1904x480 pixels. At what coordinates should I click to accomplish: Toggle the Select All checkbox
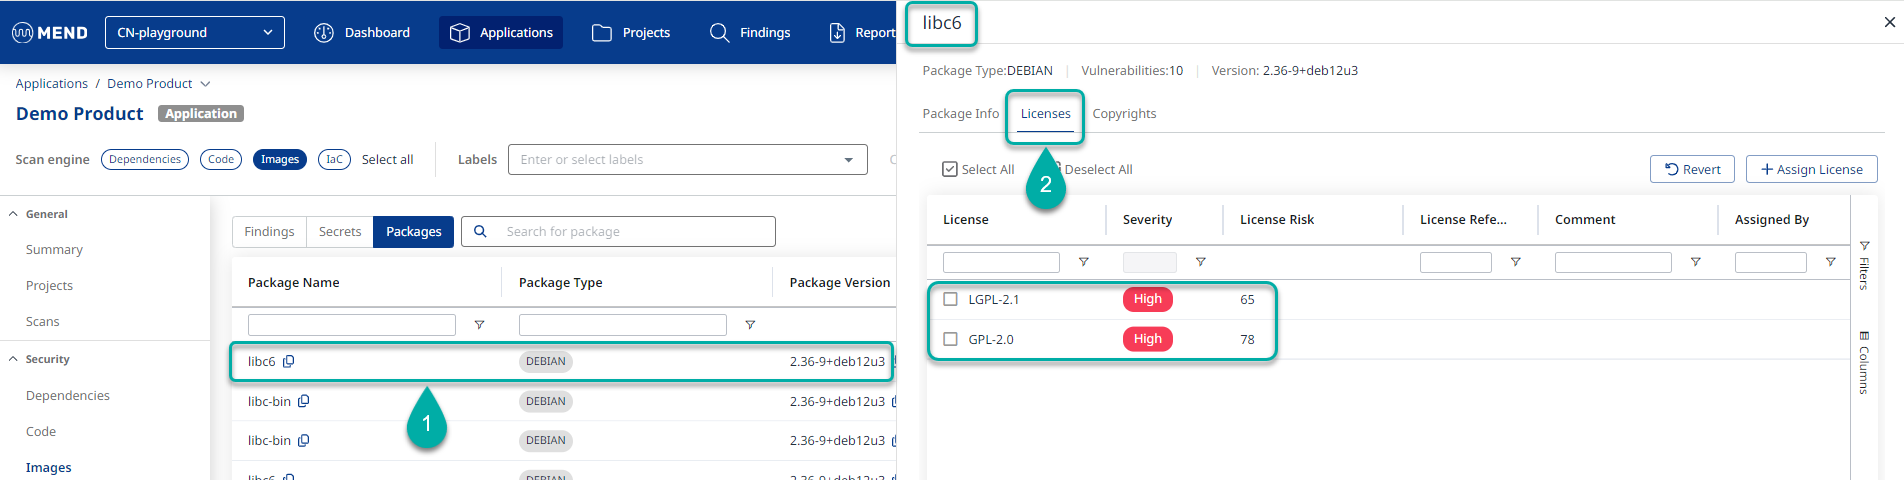[x=950, y=170]
